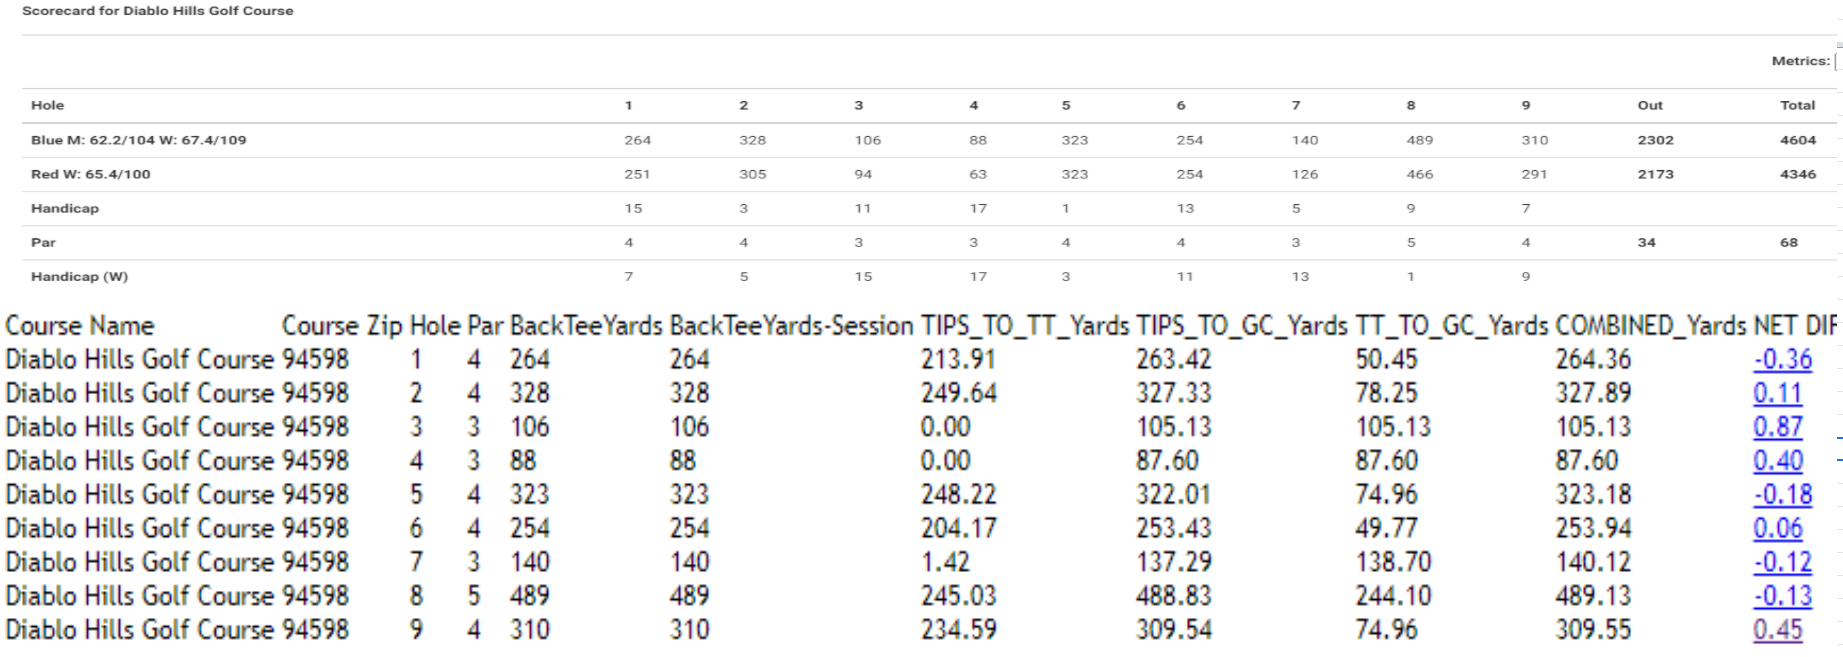Open the Metrics selector field
The image size is (1843, 657).
(x=1838, y=61)
